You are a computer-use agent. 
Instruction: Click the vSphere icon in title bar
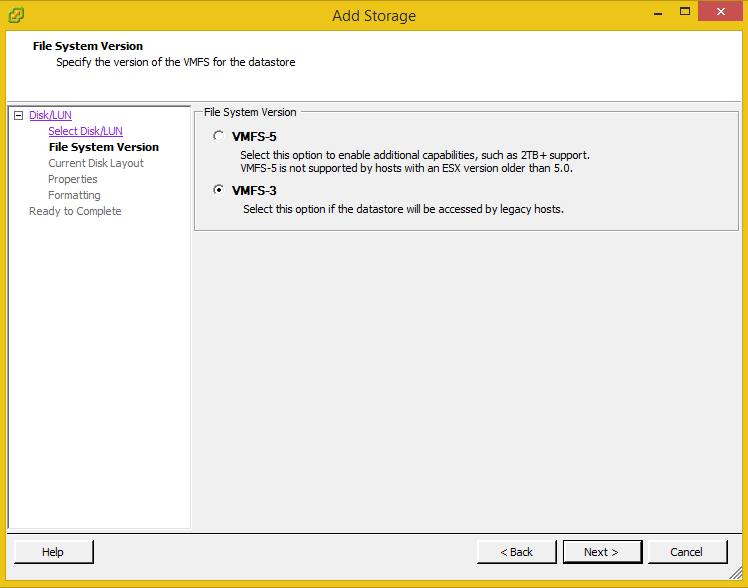click(x=16, y=15)
